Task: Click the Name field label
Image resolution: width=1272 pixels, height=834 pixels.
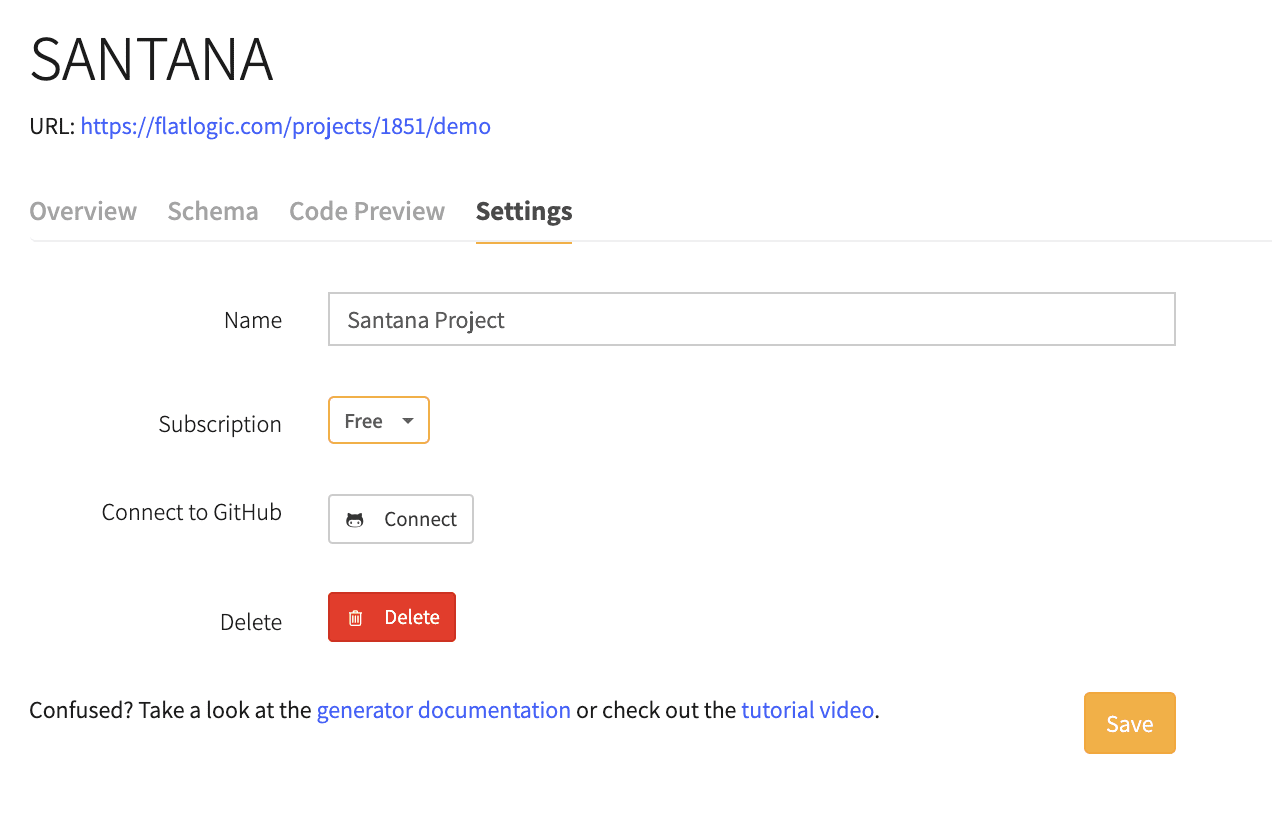Action: click(253, 320)
